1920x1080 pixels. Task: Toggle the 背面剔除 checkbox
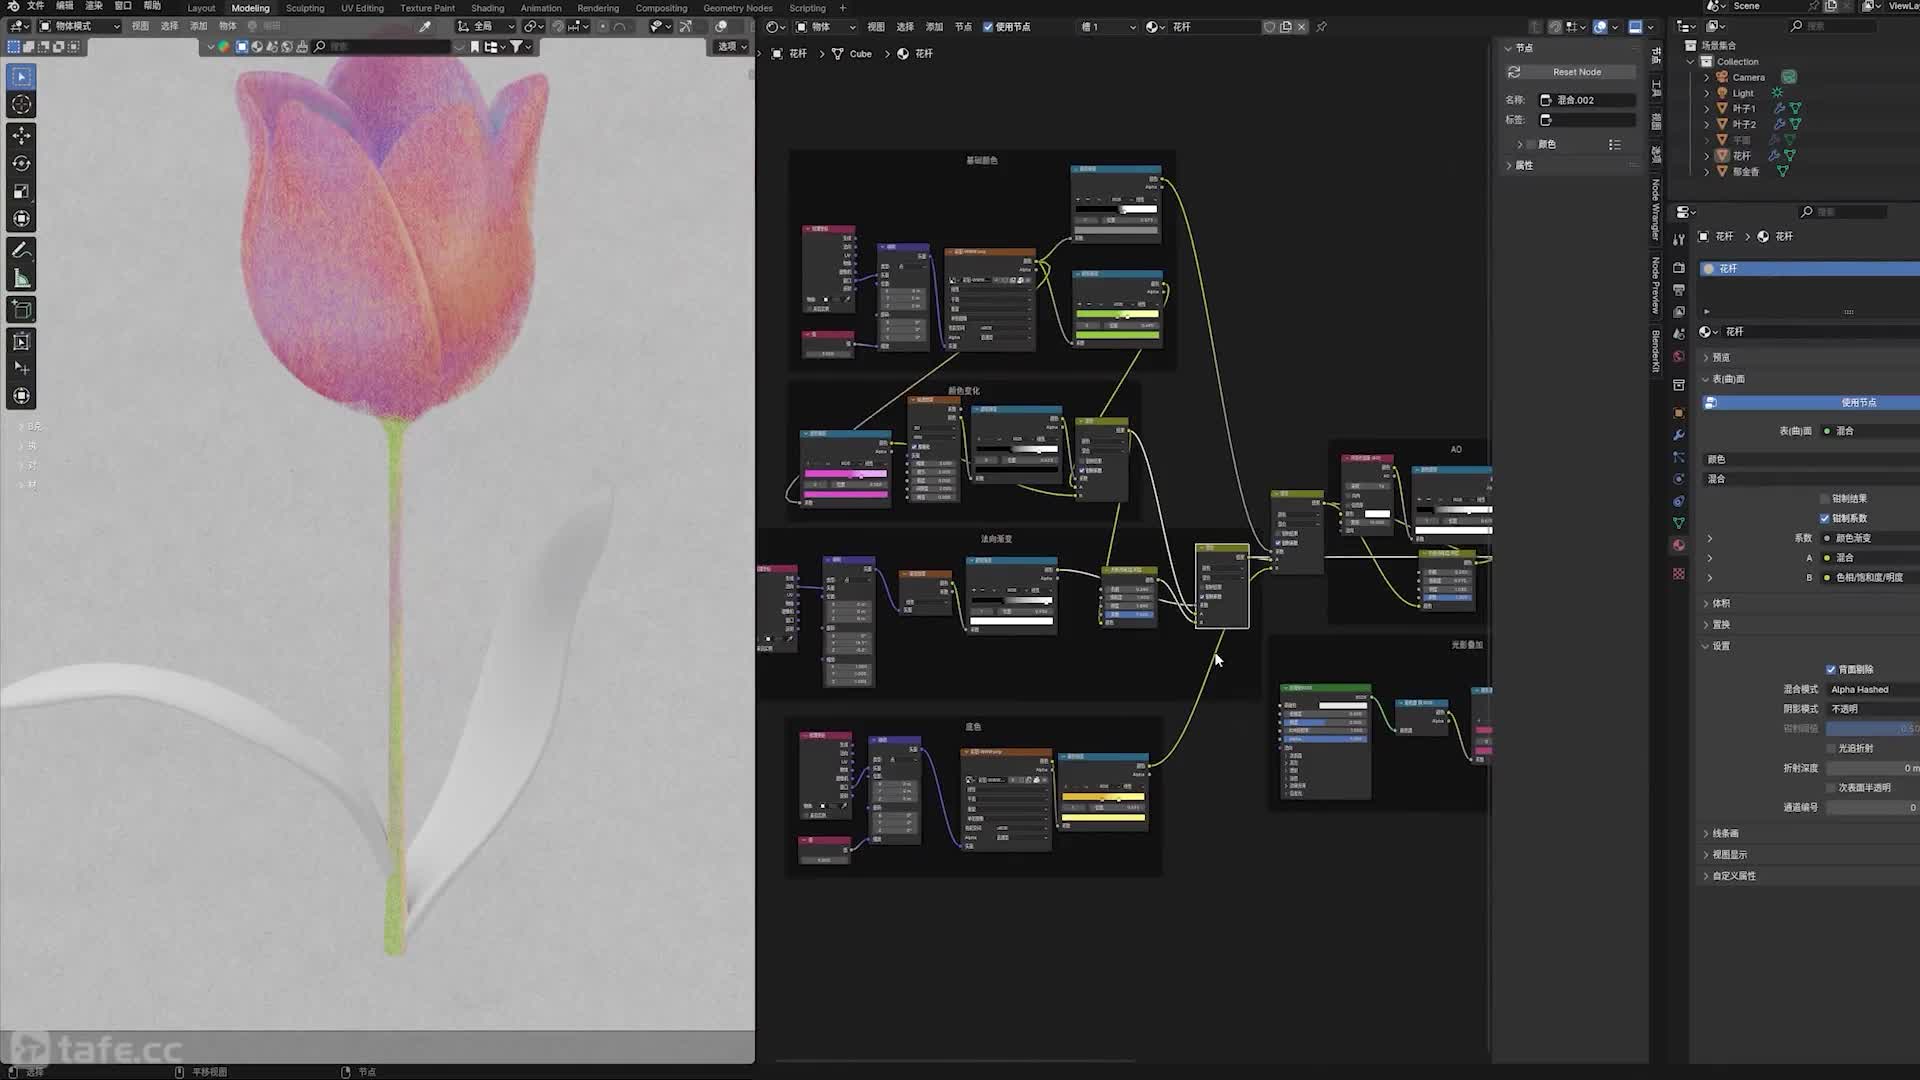pos(1831,669)
